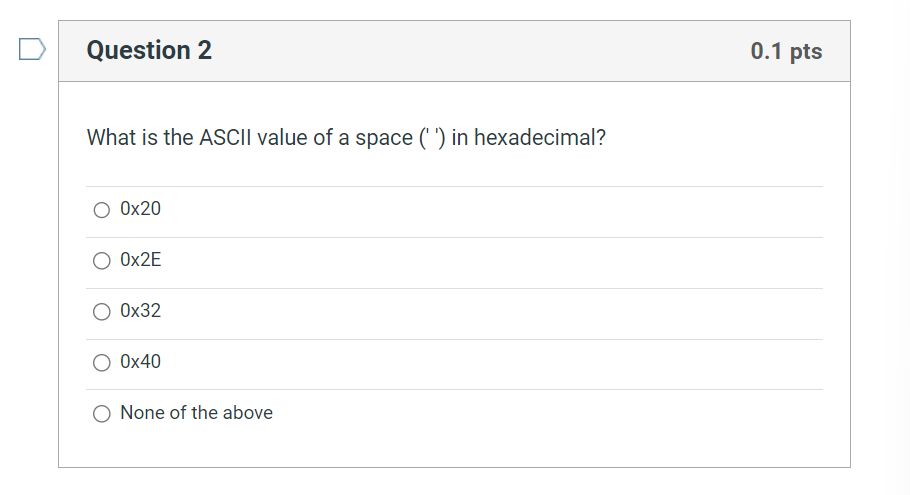Click the 0x40 answer label text
This screenshot has width=910, height=495.
click(x=140, y=362)
